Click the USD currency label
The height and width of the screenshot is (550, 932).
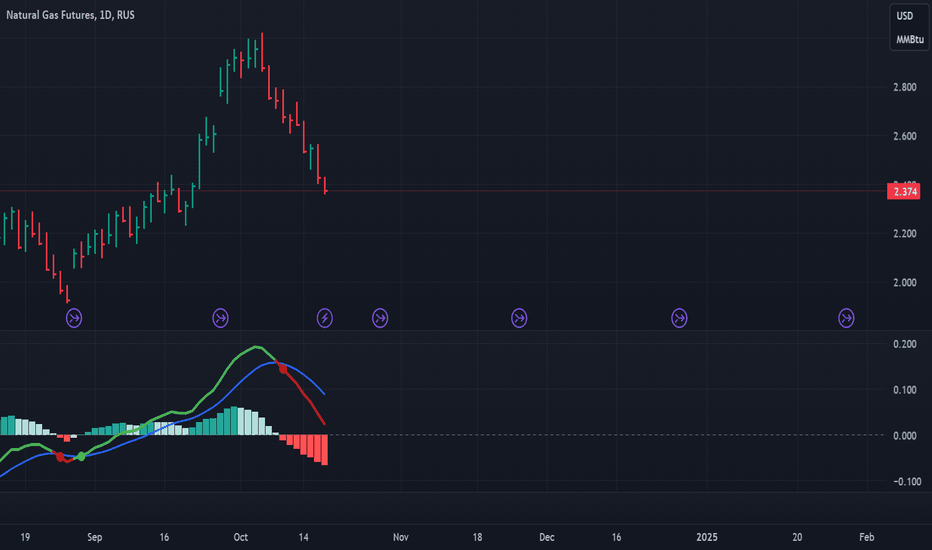[905, 16]
